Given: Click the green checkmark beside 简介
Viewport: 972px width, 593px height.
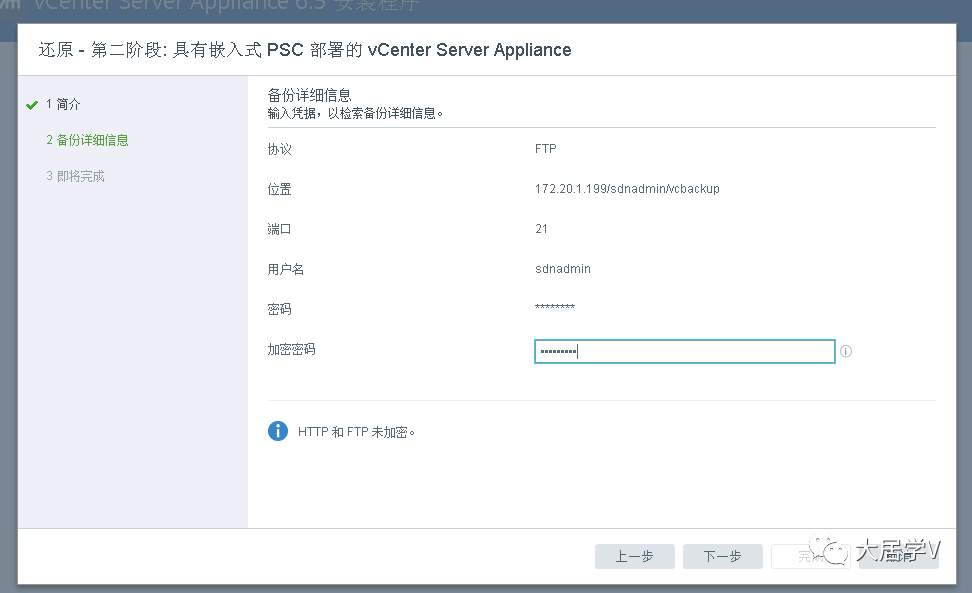Looking at the screenshot, I should pos(32,105).
